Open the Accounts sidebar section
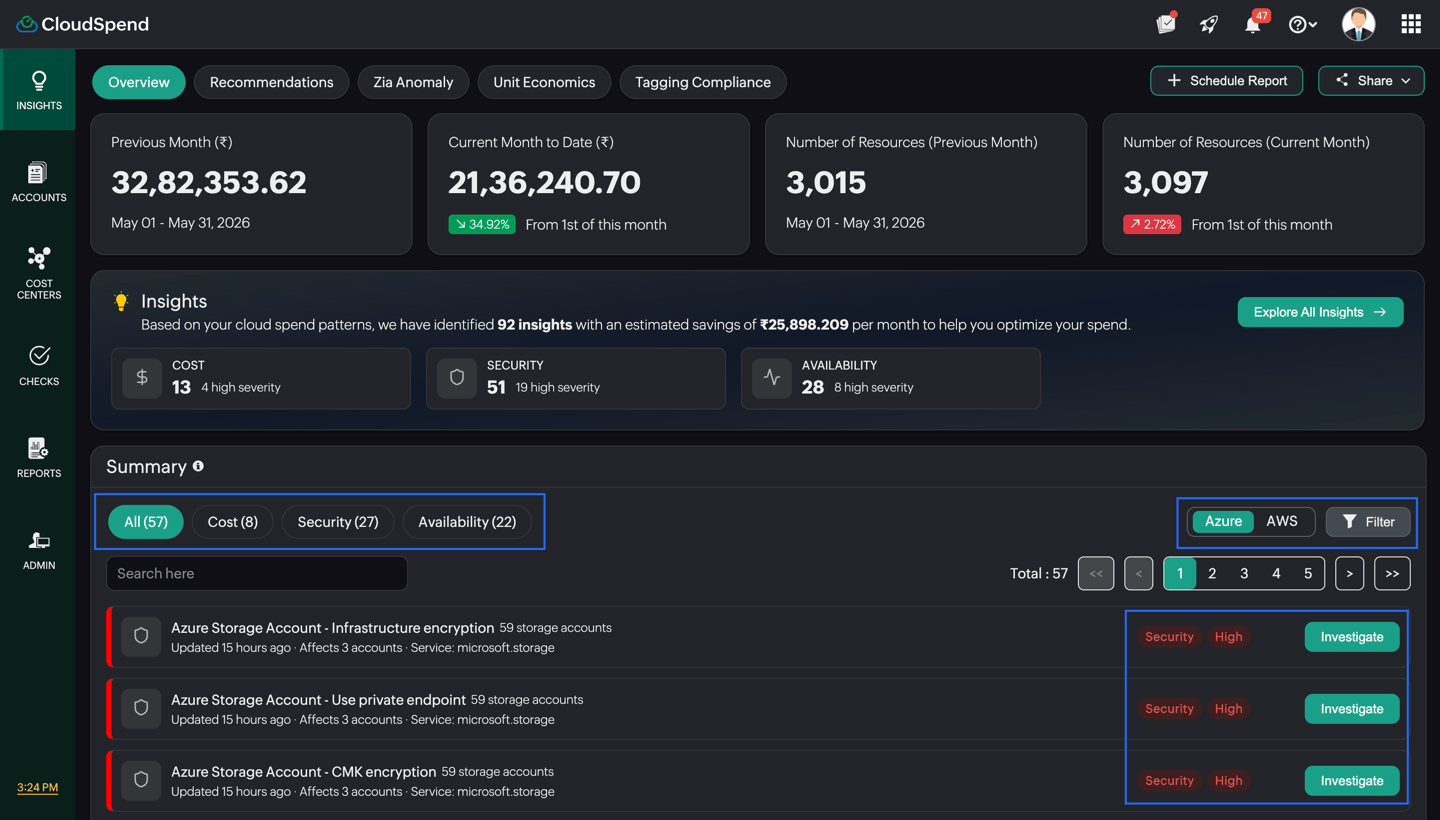The height and width of the screenshot is (820, 1440). coord(38,182)
